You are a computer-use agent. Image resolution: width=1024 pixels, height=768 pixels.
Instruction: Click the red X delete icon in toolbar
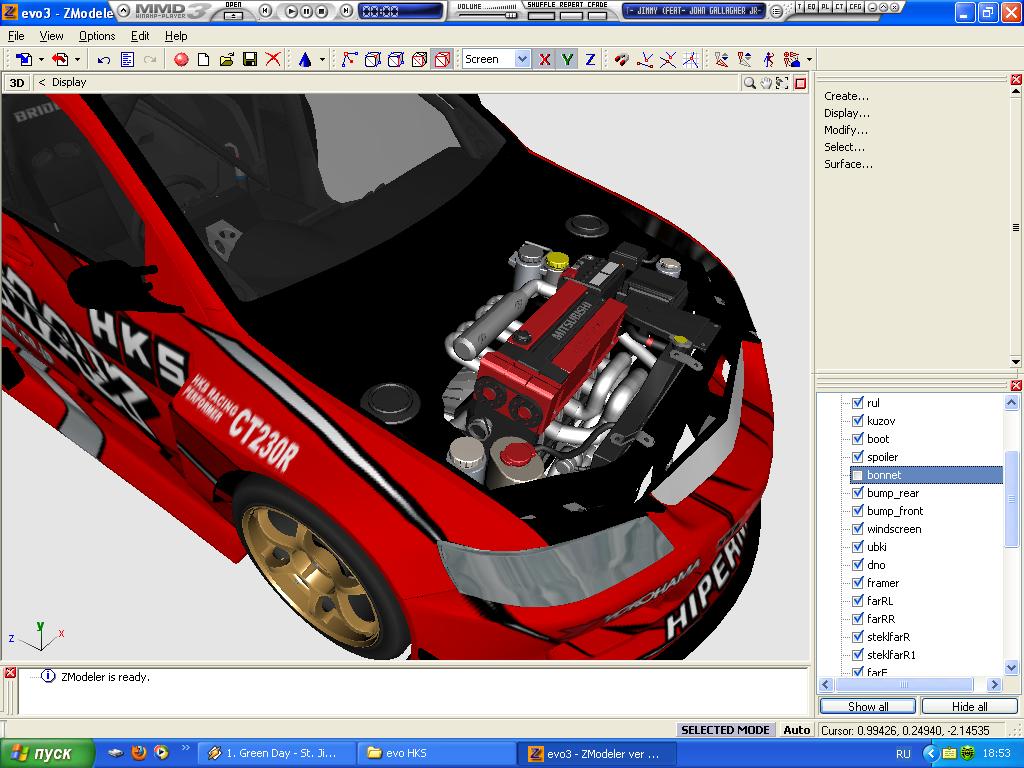pyautogui.click(x=273, y=60)
